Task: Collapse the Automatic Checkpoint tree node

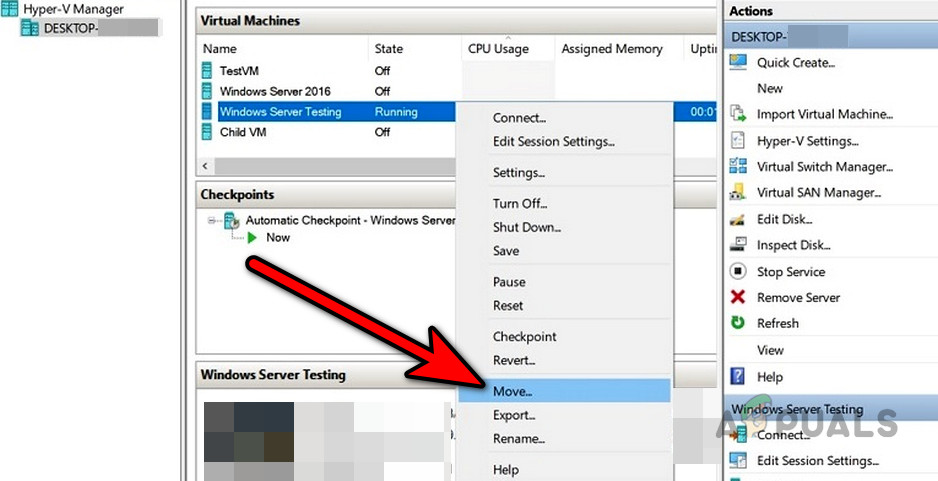Action: (211, 221)
